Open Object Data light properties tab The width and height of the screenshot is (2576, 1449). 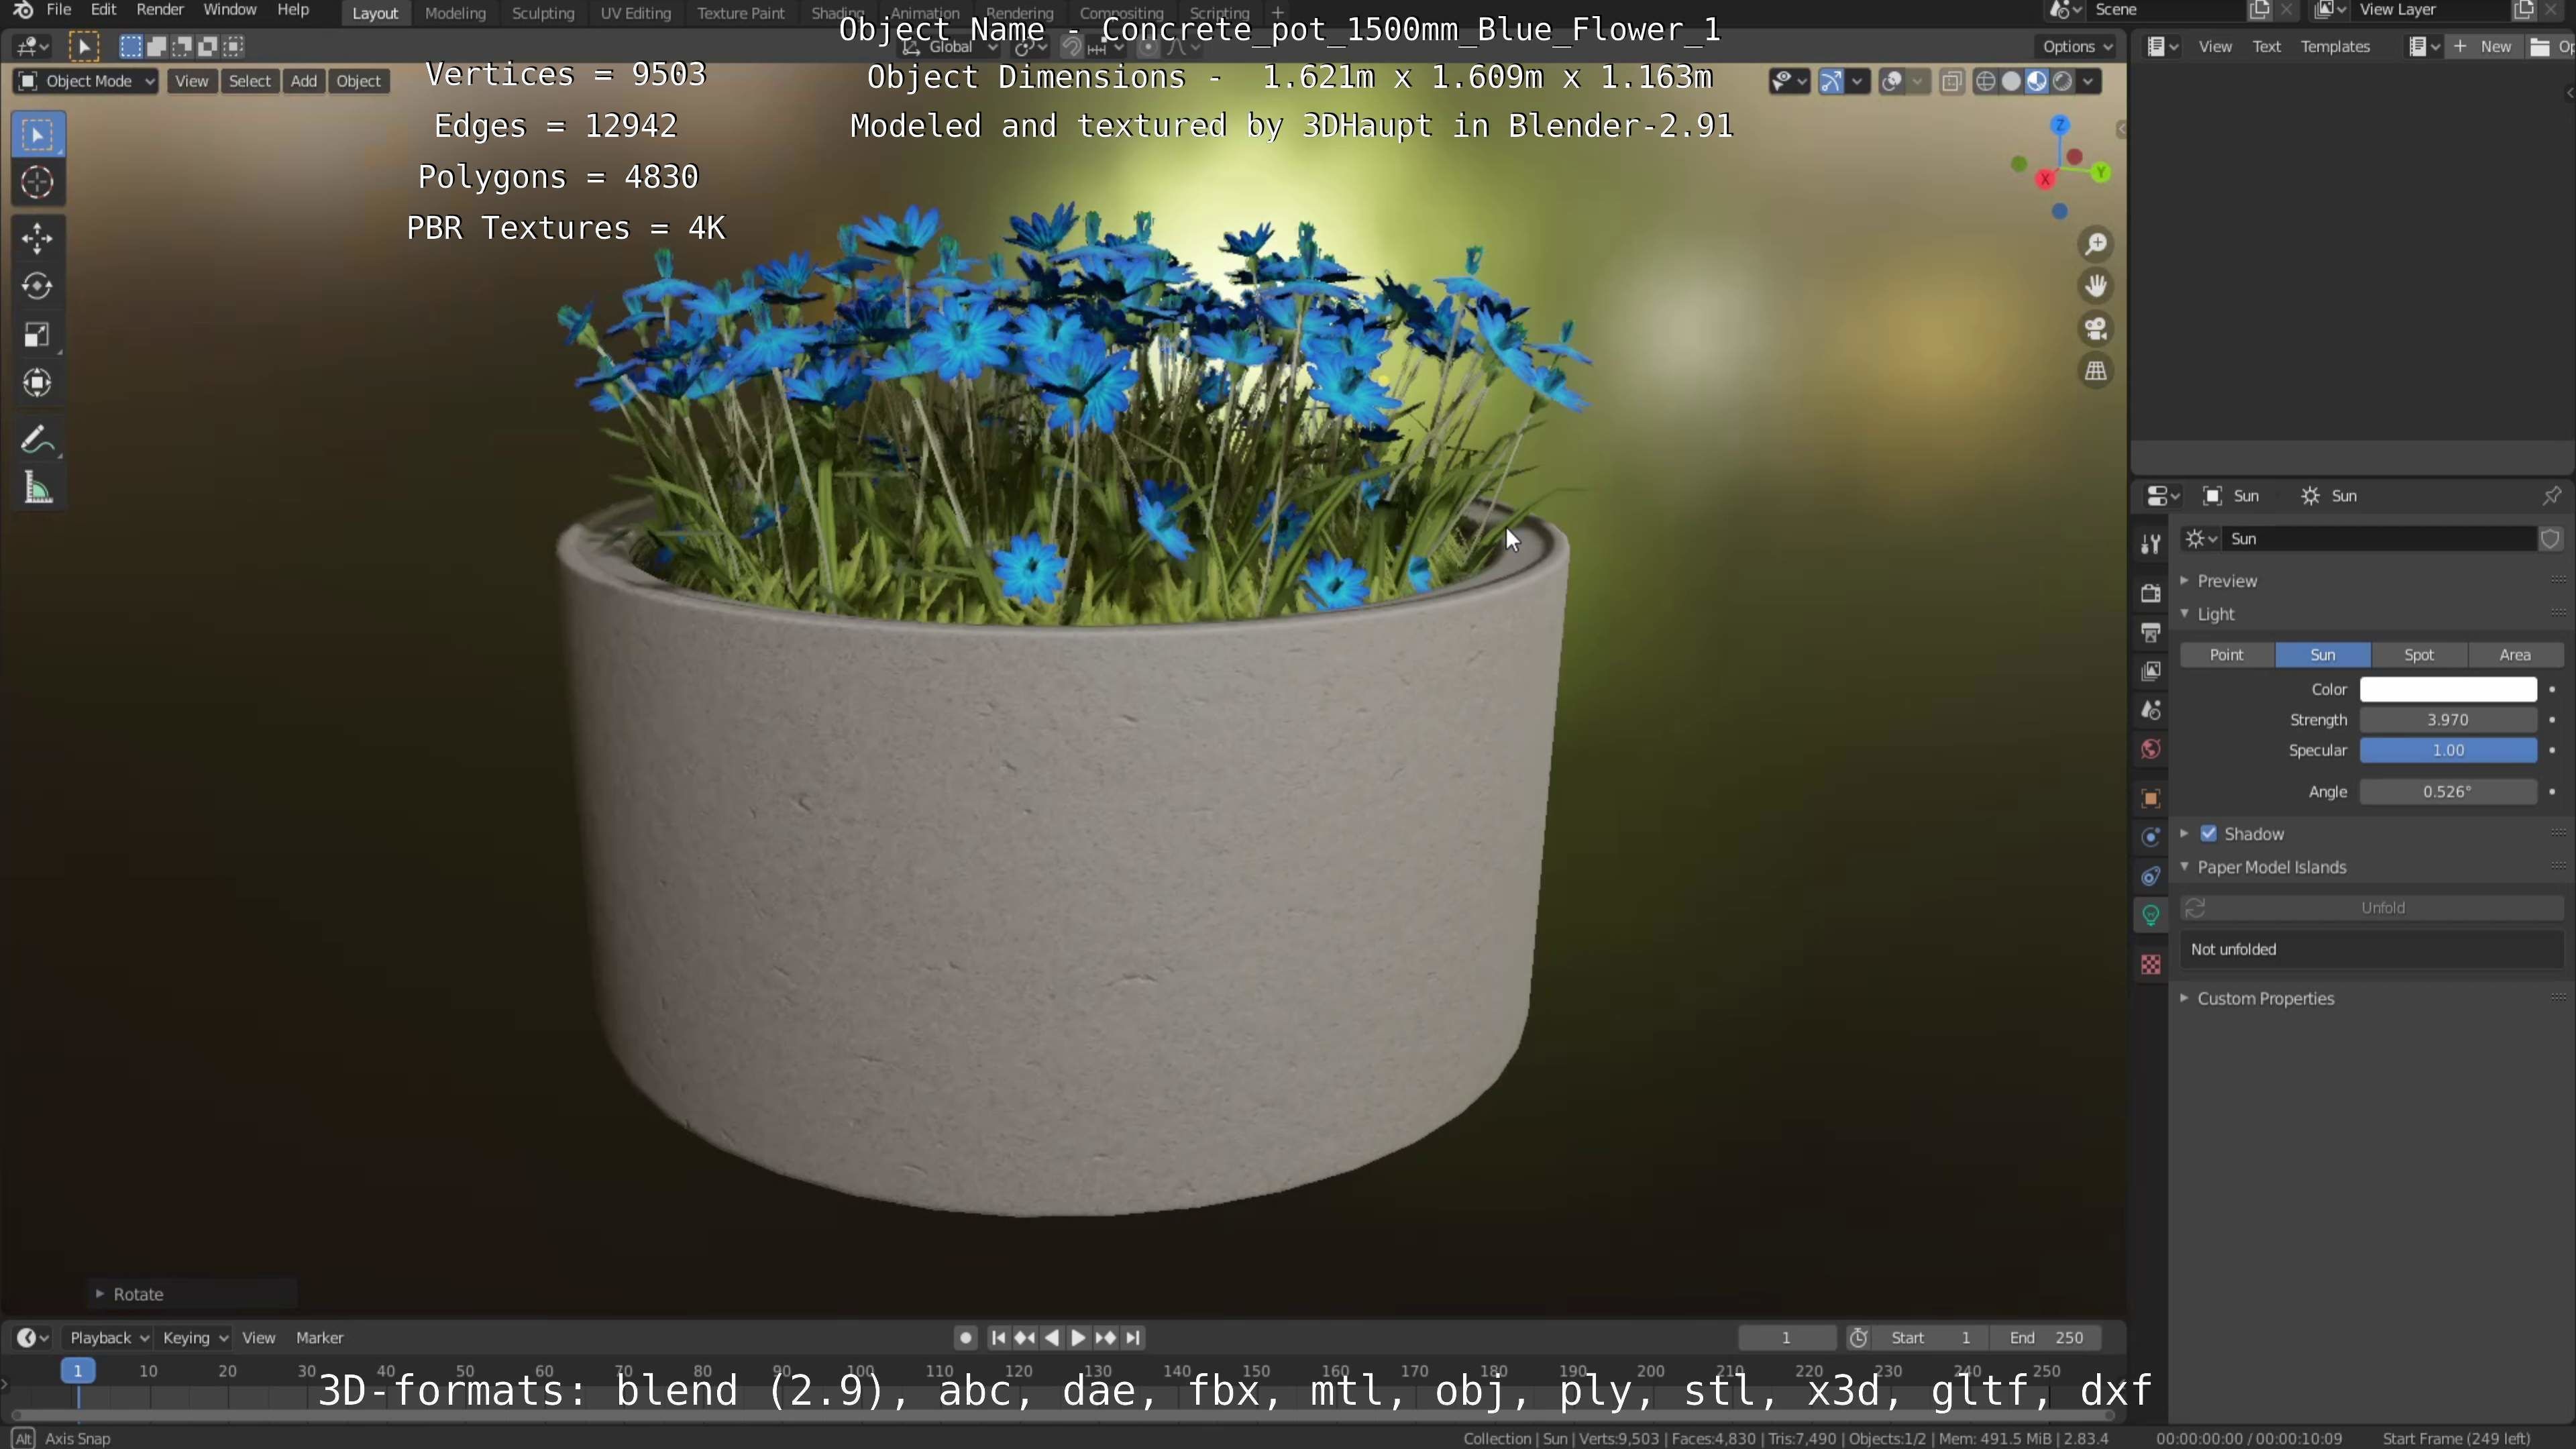pyautogui.click(x=2150, y=915)
